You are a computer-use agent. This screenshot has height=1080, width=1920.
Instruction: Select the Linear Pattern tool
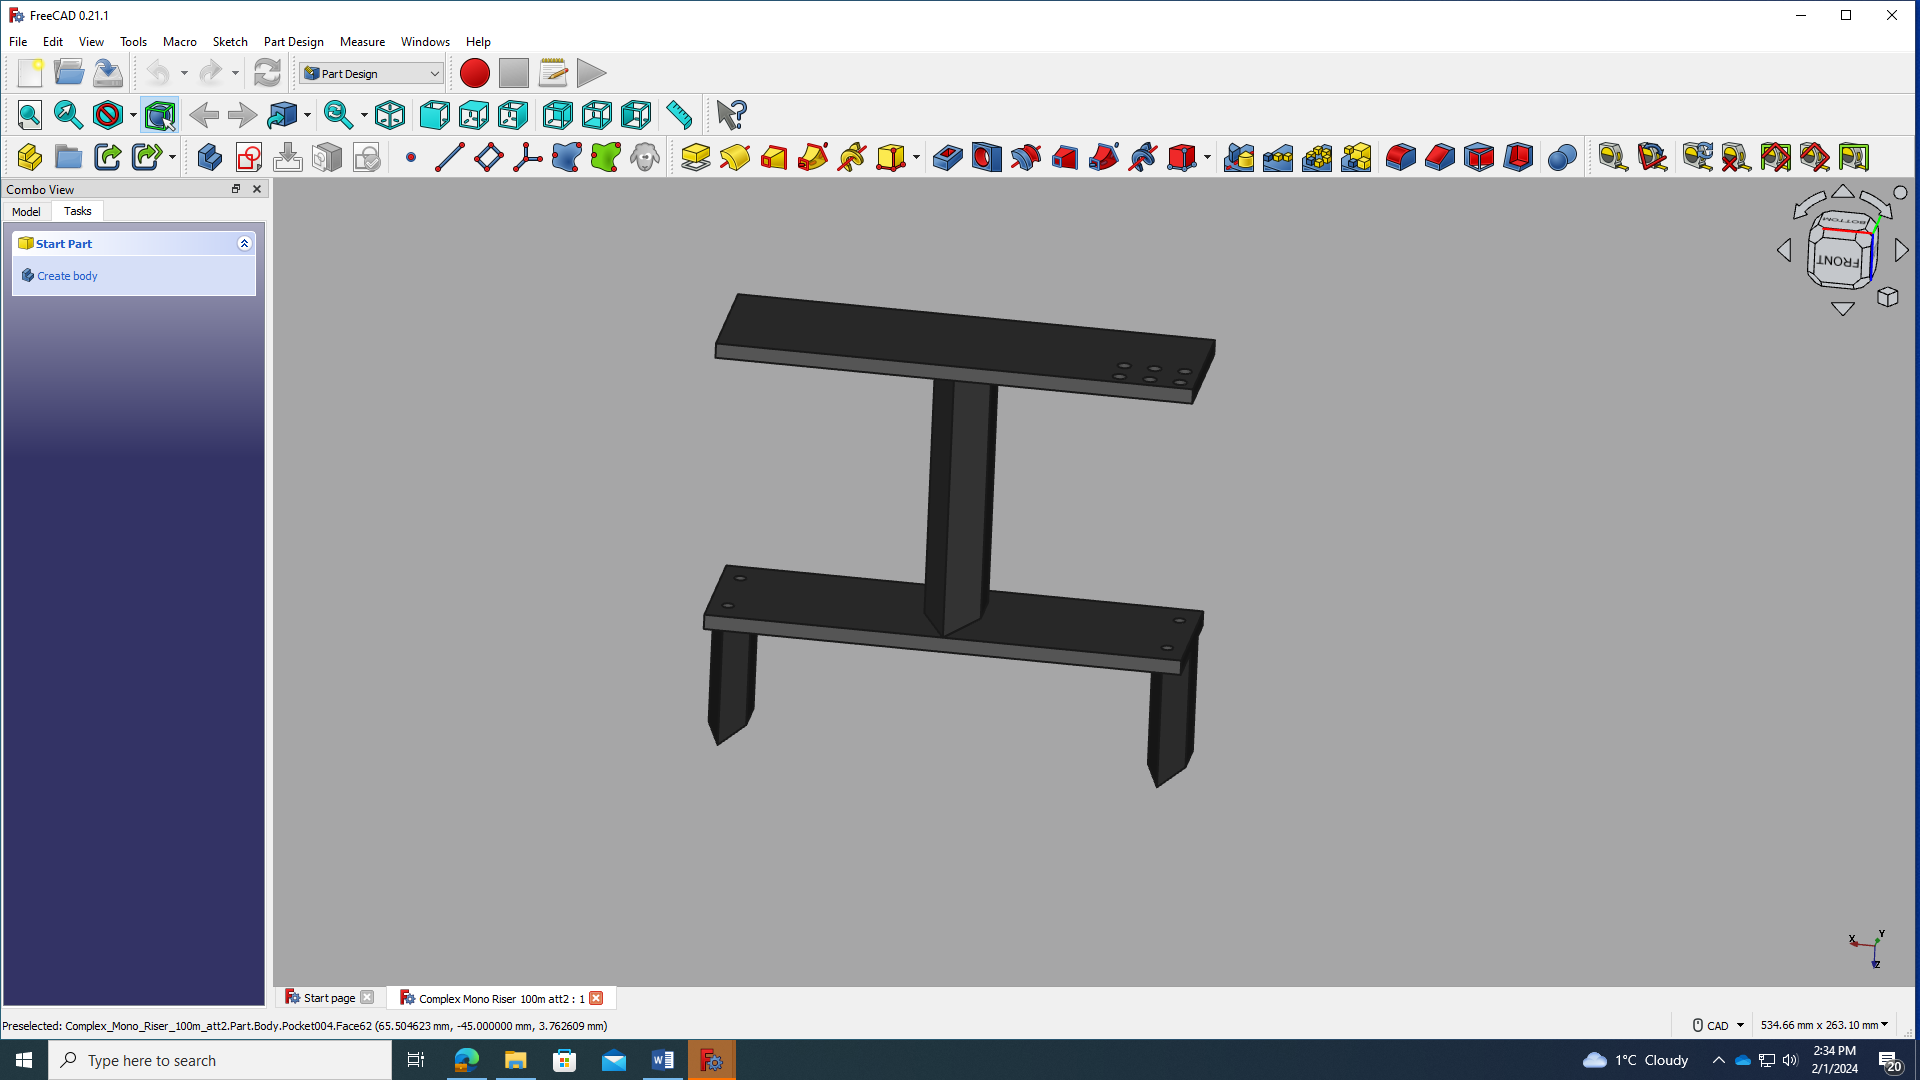point(1278,157)
